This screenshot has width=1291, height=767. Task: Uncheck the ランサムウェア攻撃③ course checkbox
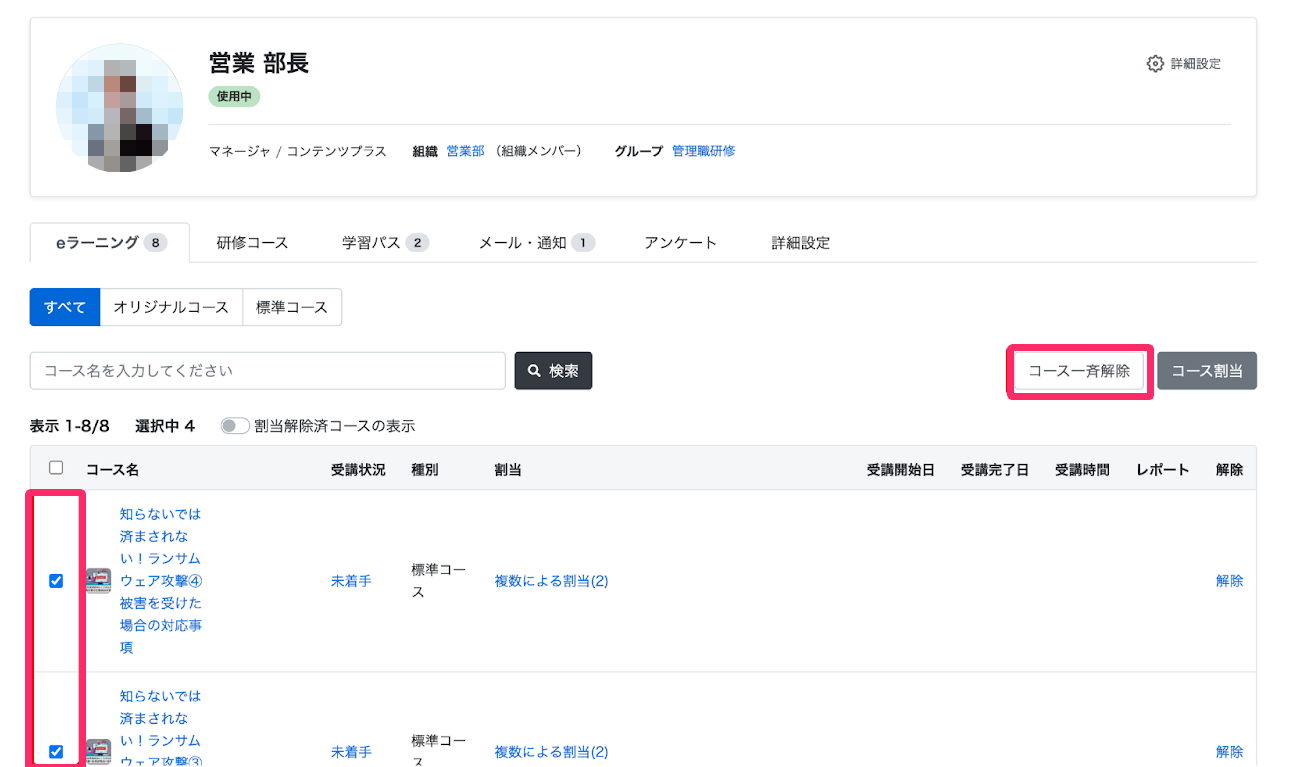click(56, 752)
